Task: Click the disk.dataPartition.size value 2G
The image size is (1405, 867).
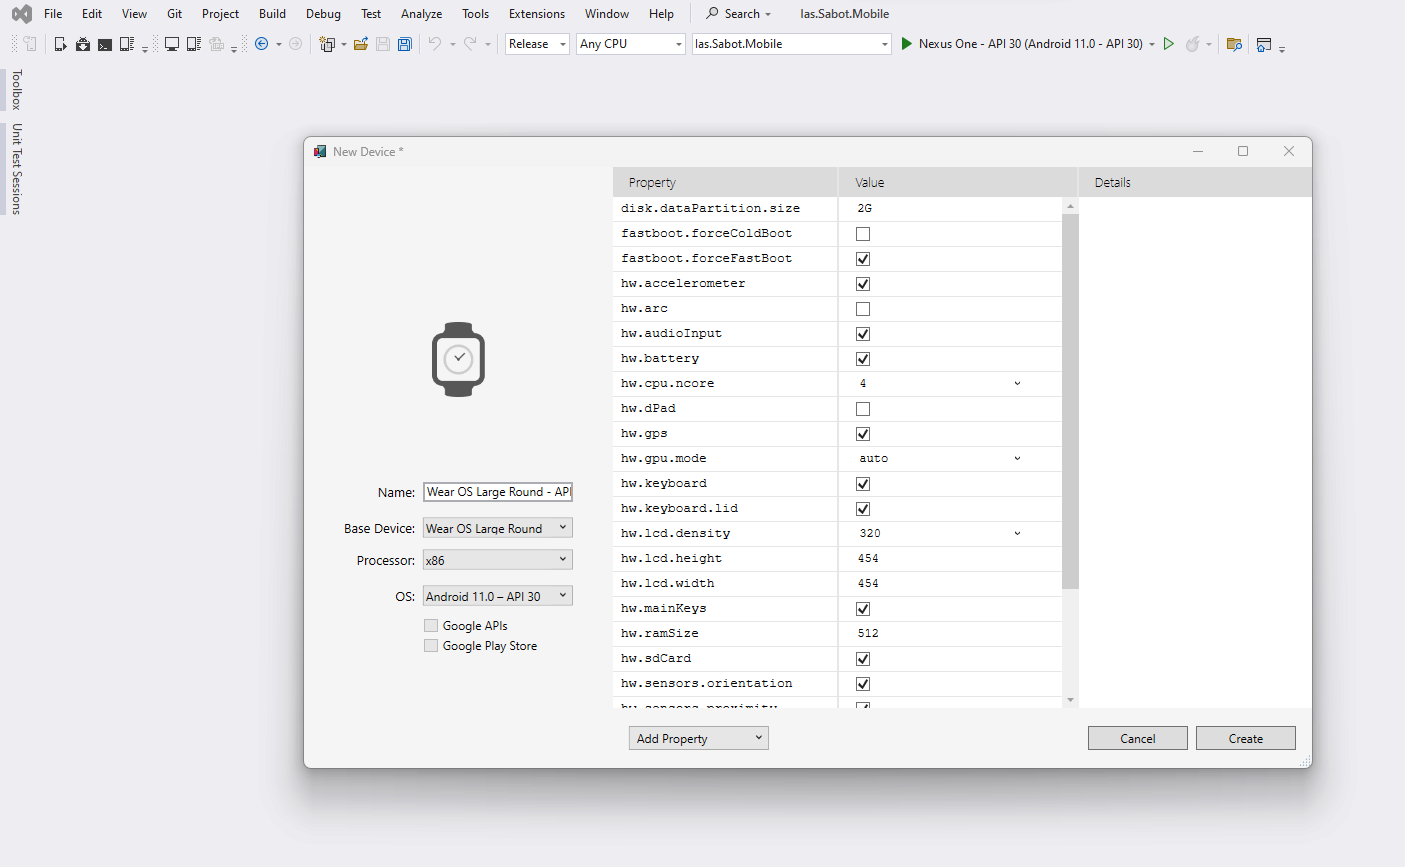Action: [865, 209]
